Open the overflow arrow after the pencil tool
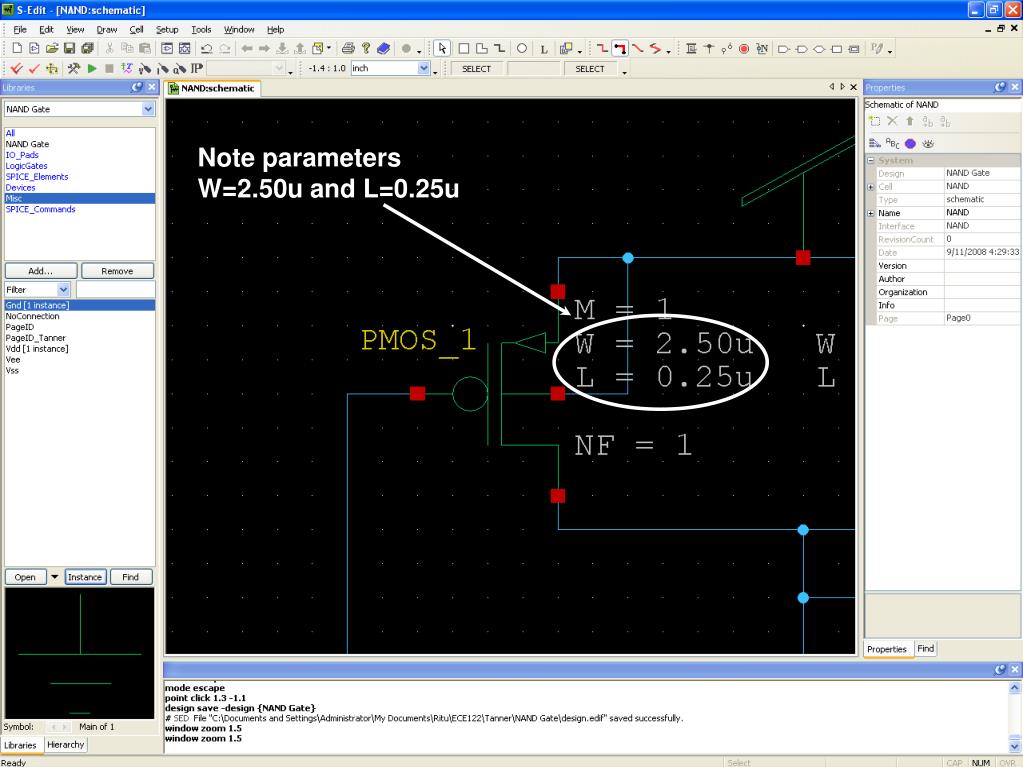Viewport: 1023px width, 767px height. 890,50
